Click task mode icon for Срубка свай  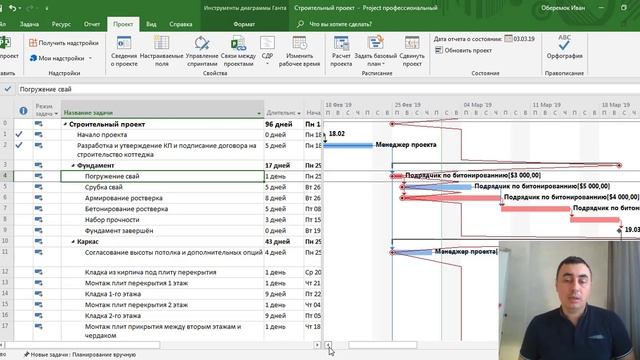[x=38, y=187]
